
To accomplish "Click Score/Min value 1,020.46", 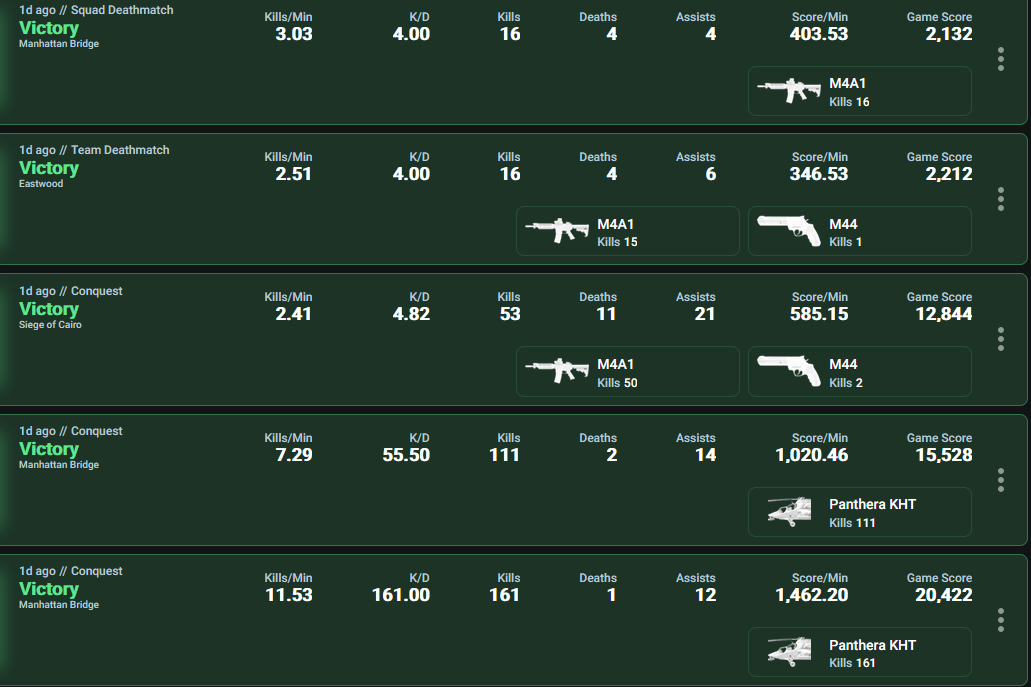I will [811, 455].
